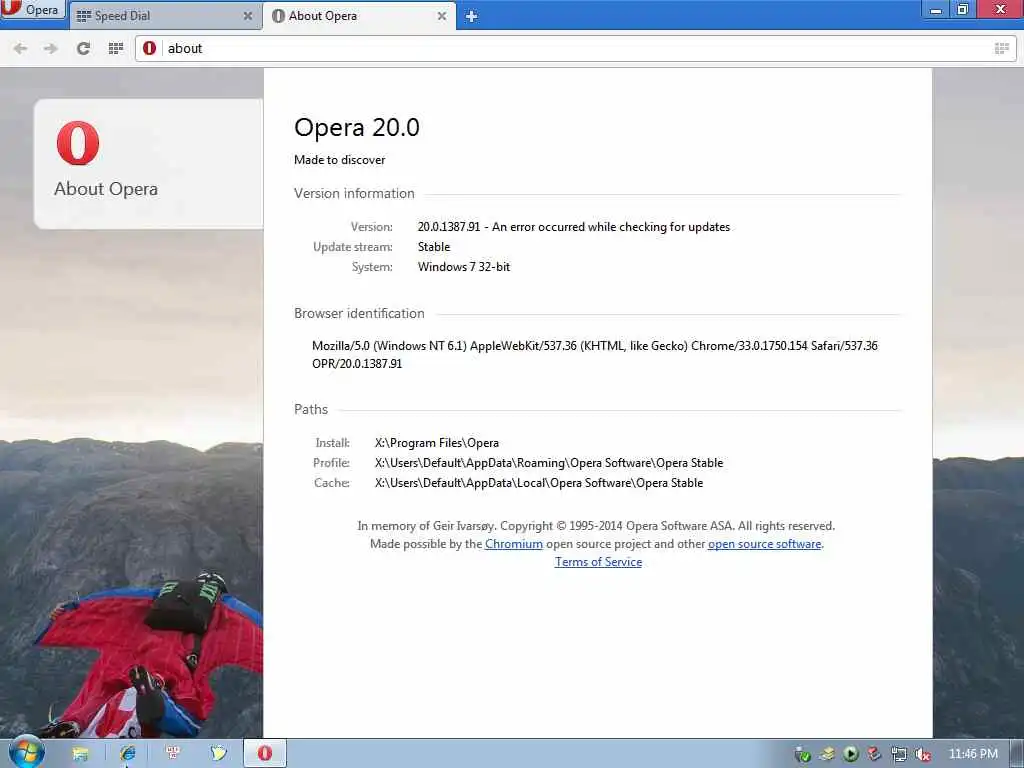1024x768 pixels.
Task: Click the safely remove hardware tray icon
Action: pyautogui.click(x=827, y=754)
